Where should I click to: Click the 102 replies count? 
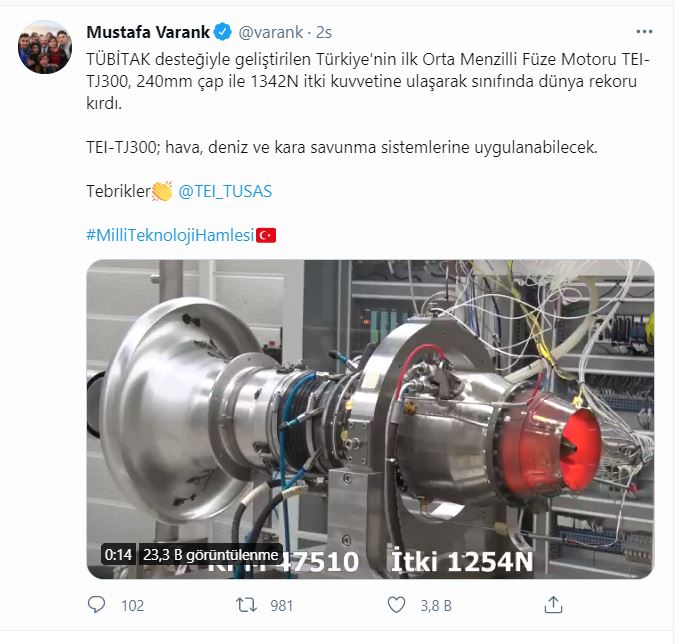pyautogui.click(x=132, y=606)
